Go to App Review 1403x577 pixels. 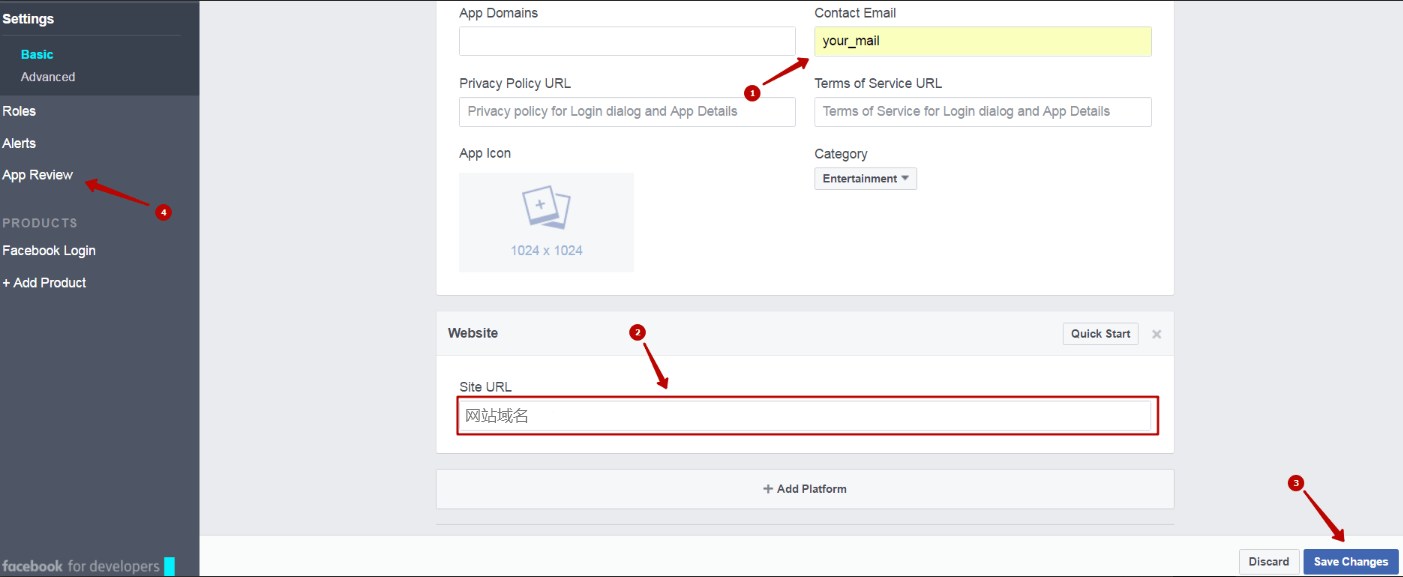tap(38, 175)
